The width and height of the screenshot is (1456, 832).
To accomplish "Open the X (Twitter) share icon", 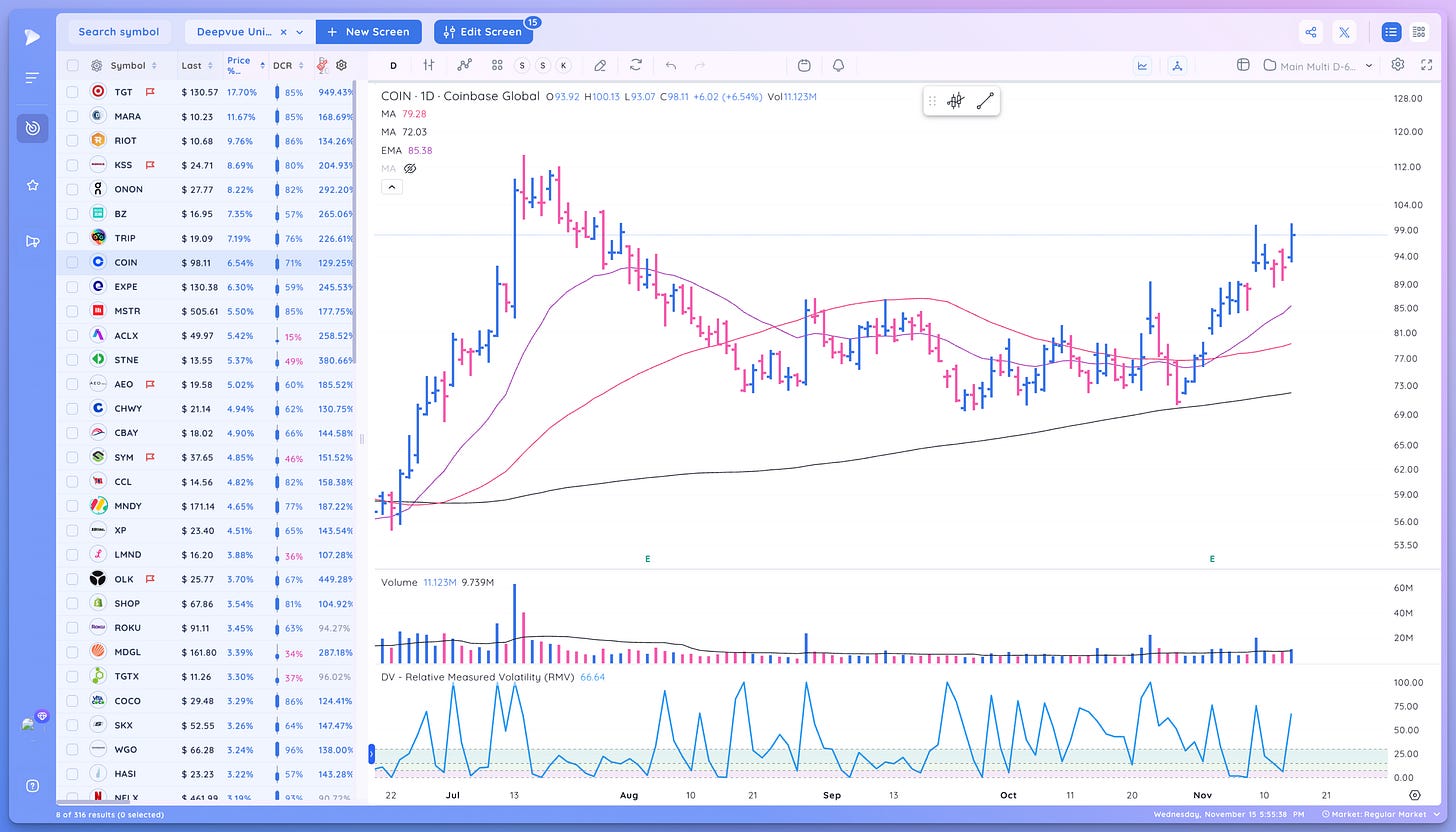I will [x=1345, y=32].
